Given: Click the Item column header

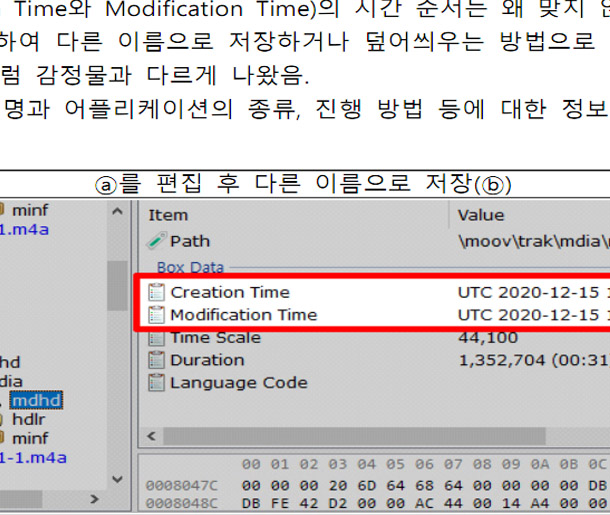Looking at the screenshot, I should point(166,215).
